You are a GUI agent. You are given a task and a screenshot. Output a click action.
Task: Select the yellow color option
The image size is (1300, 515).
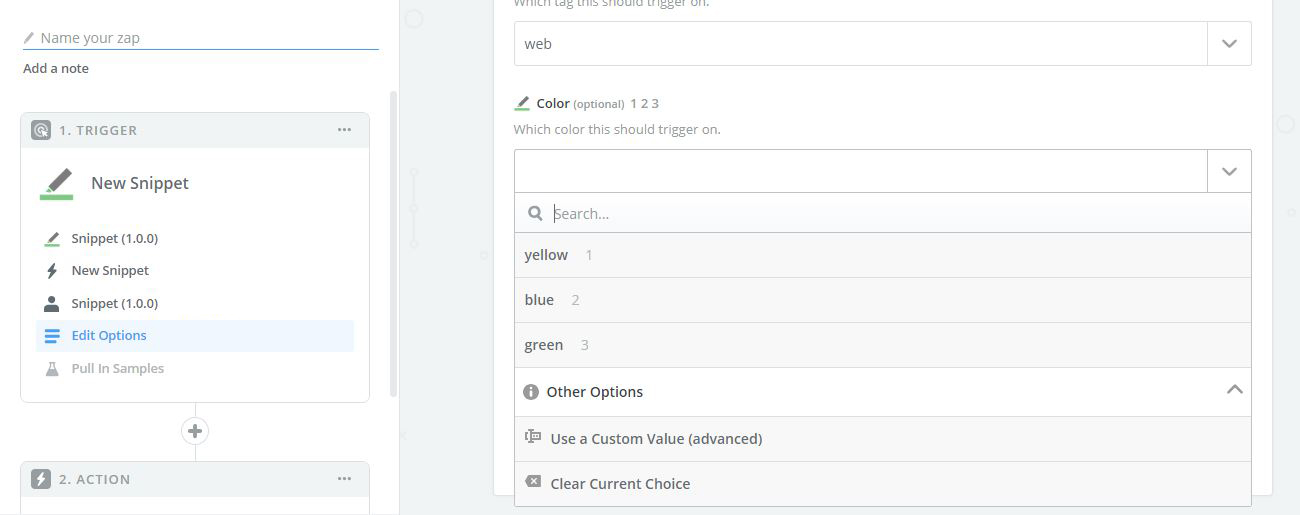coord(546,255)
